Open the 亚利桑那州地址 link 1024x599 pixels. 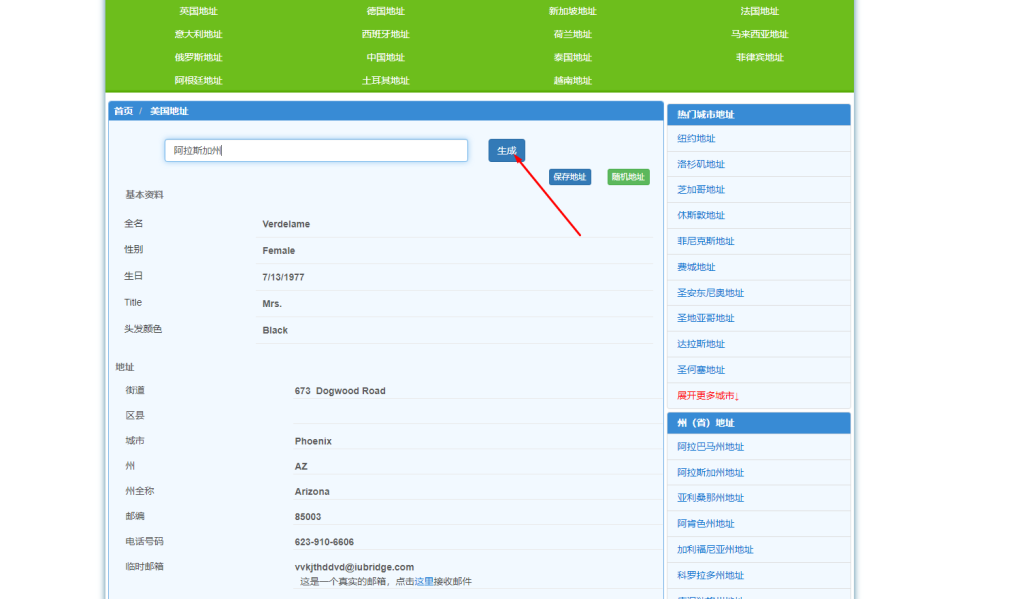711,498
